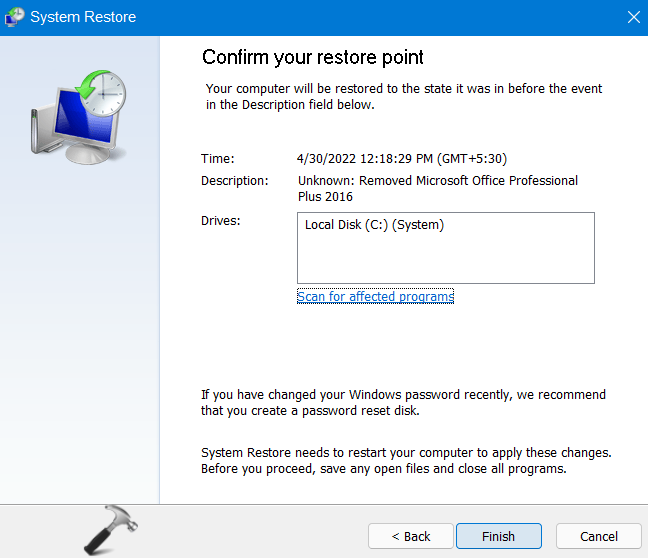Go back with the Back button

click(408, 536)
